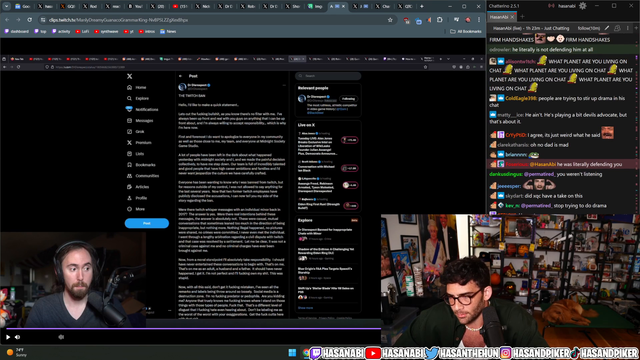
Task: Open the synthwave bookmark
Action: 106,31
